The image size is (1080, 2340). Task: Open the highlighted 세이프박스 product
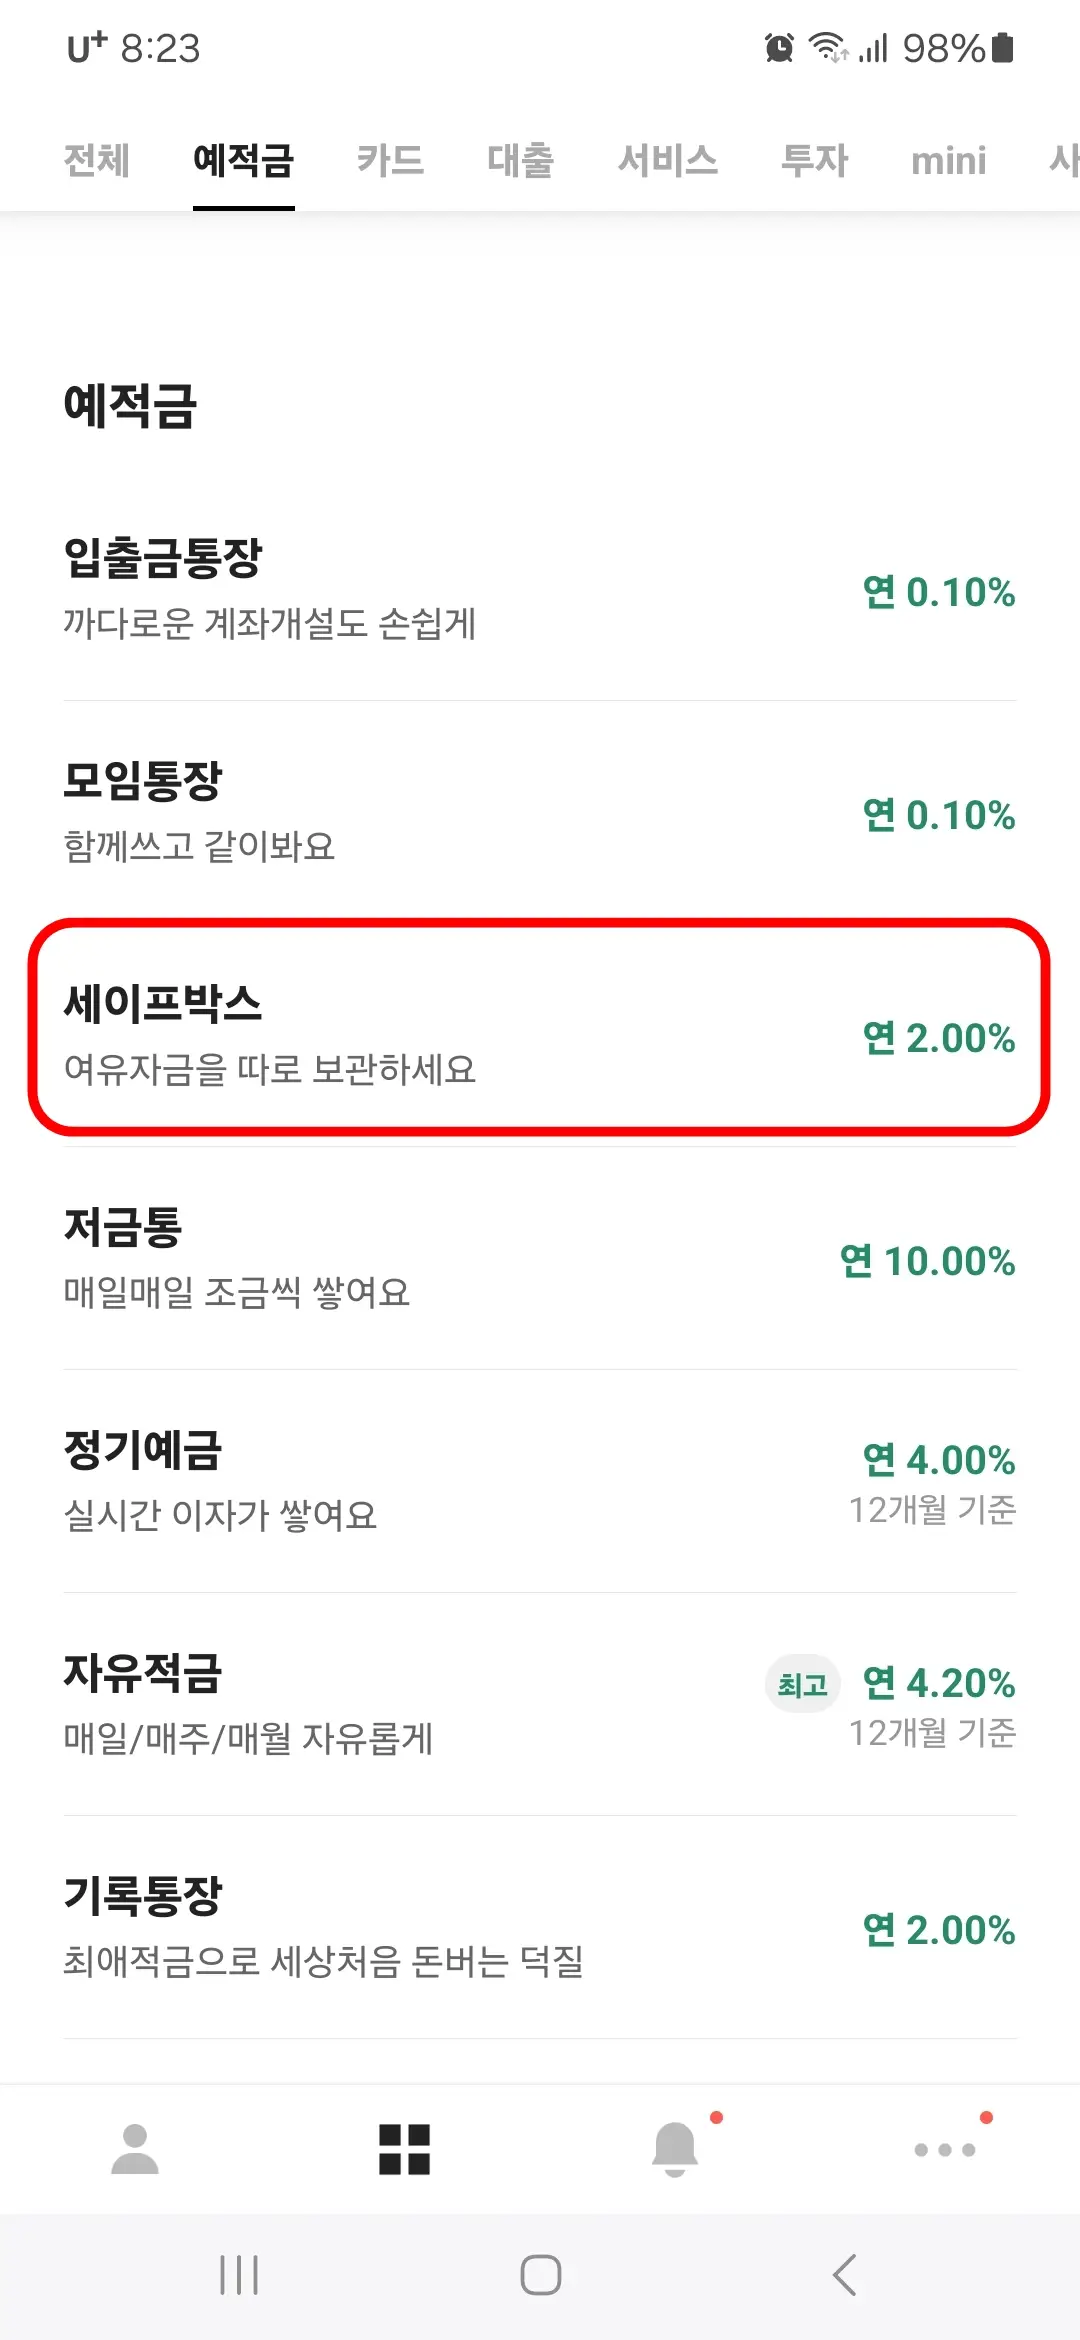[x=540, y=1035]
